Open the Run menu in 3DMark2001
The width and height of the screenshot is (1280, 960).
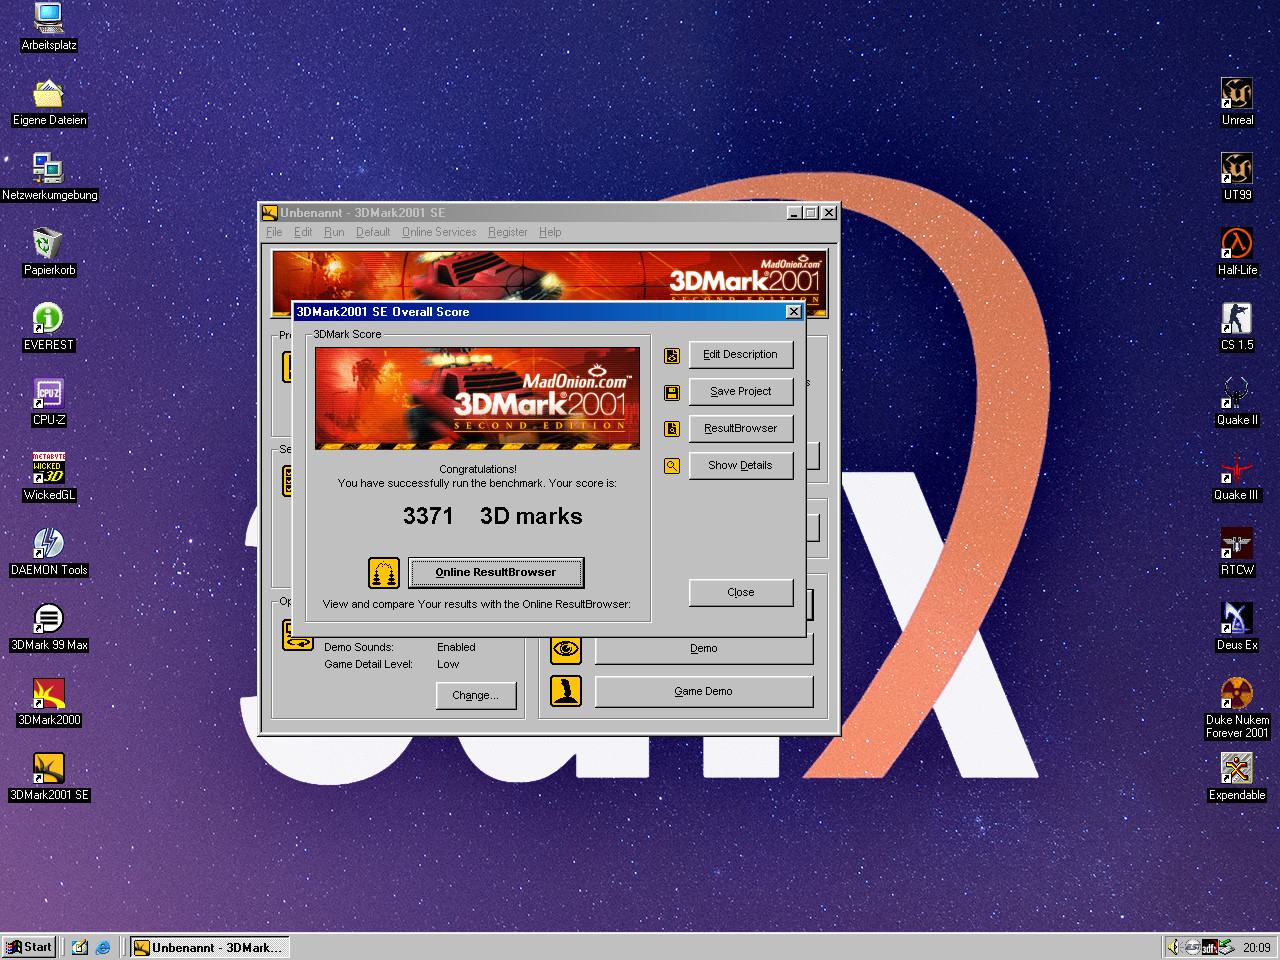[334, 232]
